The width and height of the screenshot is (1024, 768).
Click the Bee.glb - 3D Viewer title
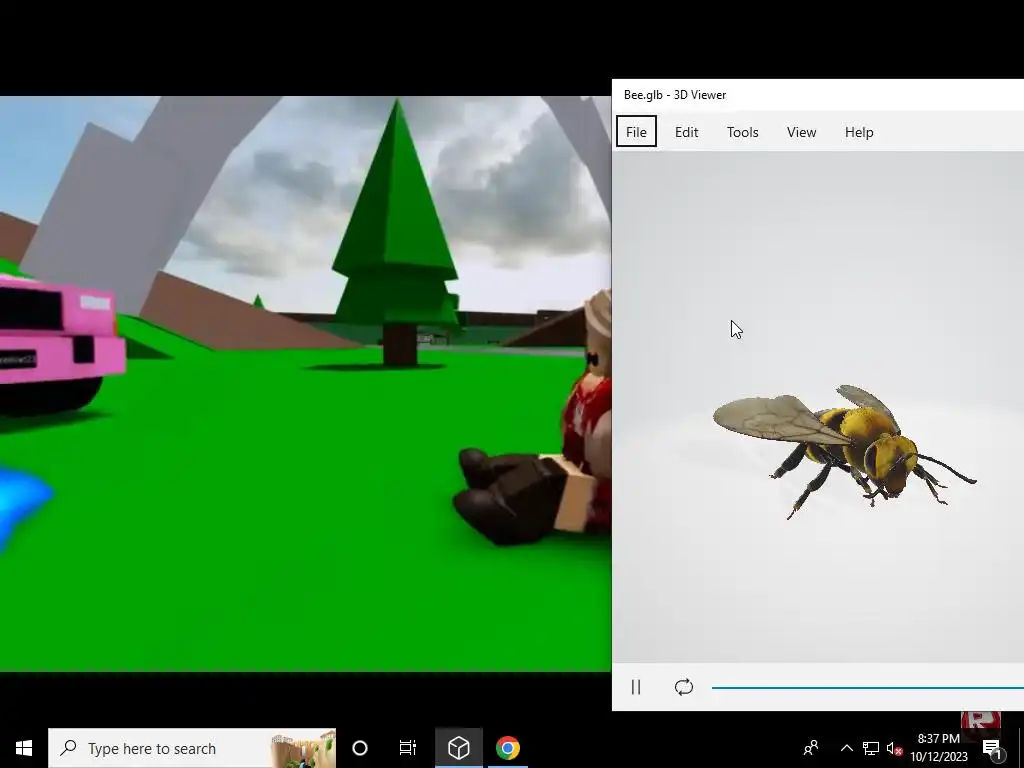pyautogui.click(x=675, y=95)
